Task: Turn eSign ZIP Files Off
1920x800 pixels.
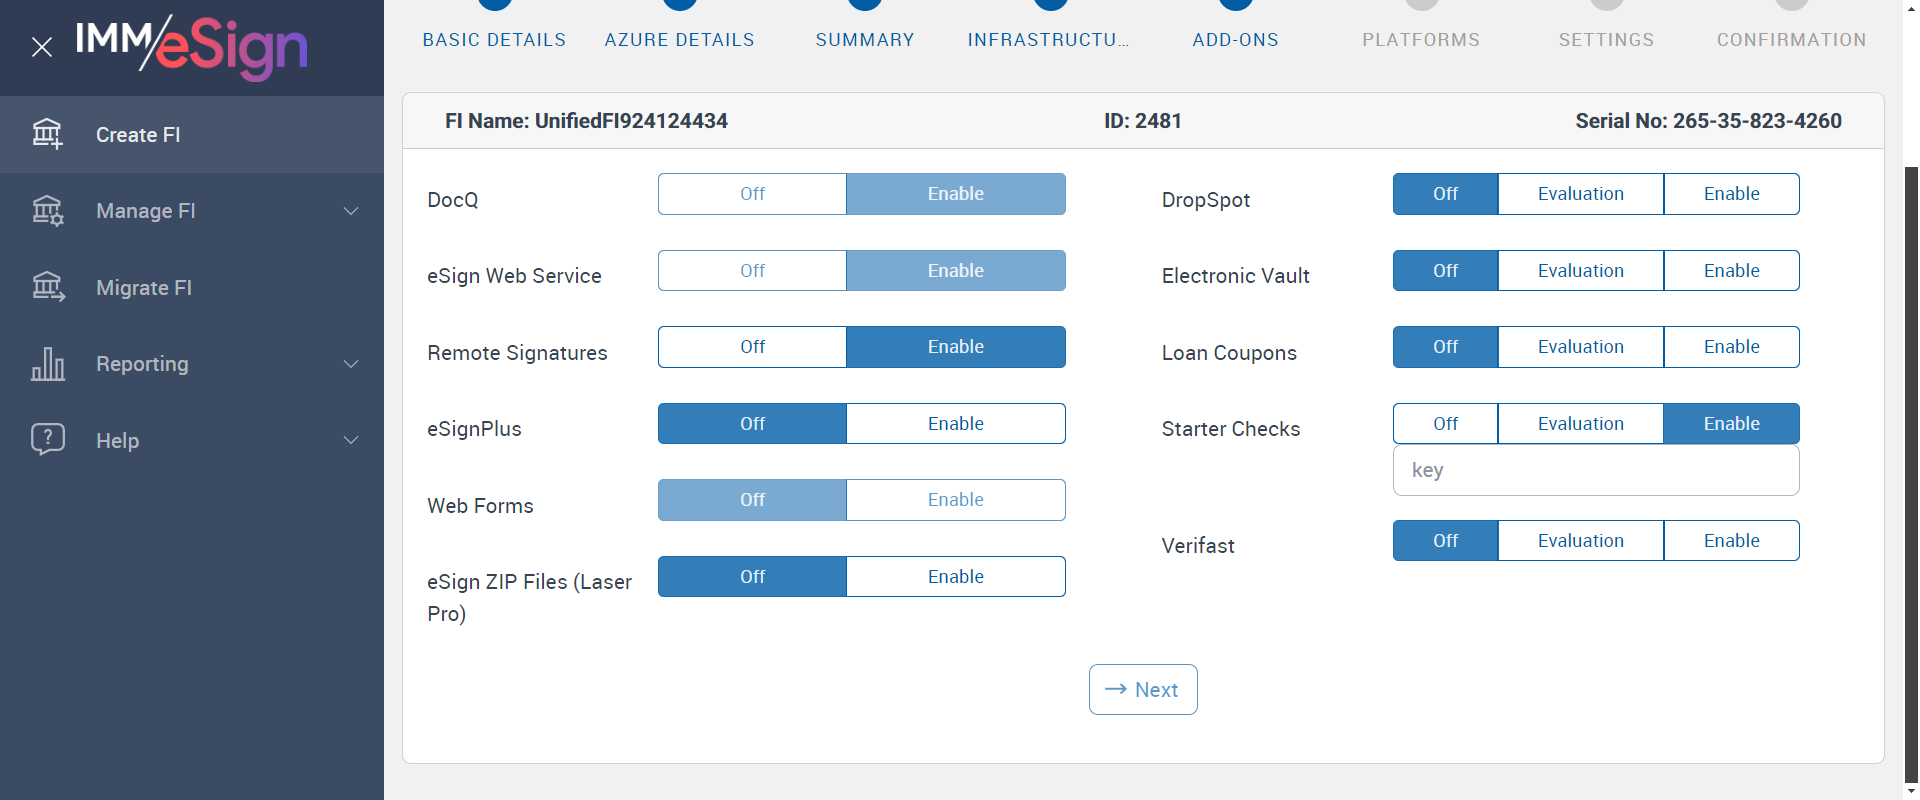Action: [752, 577]
